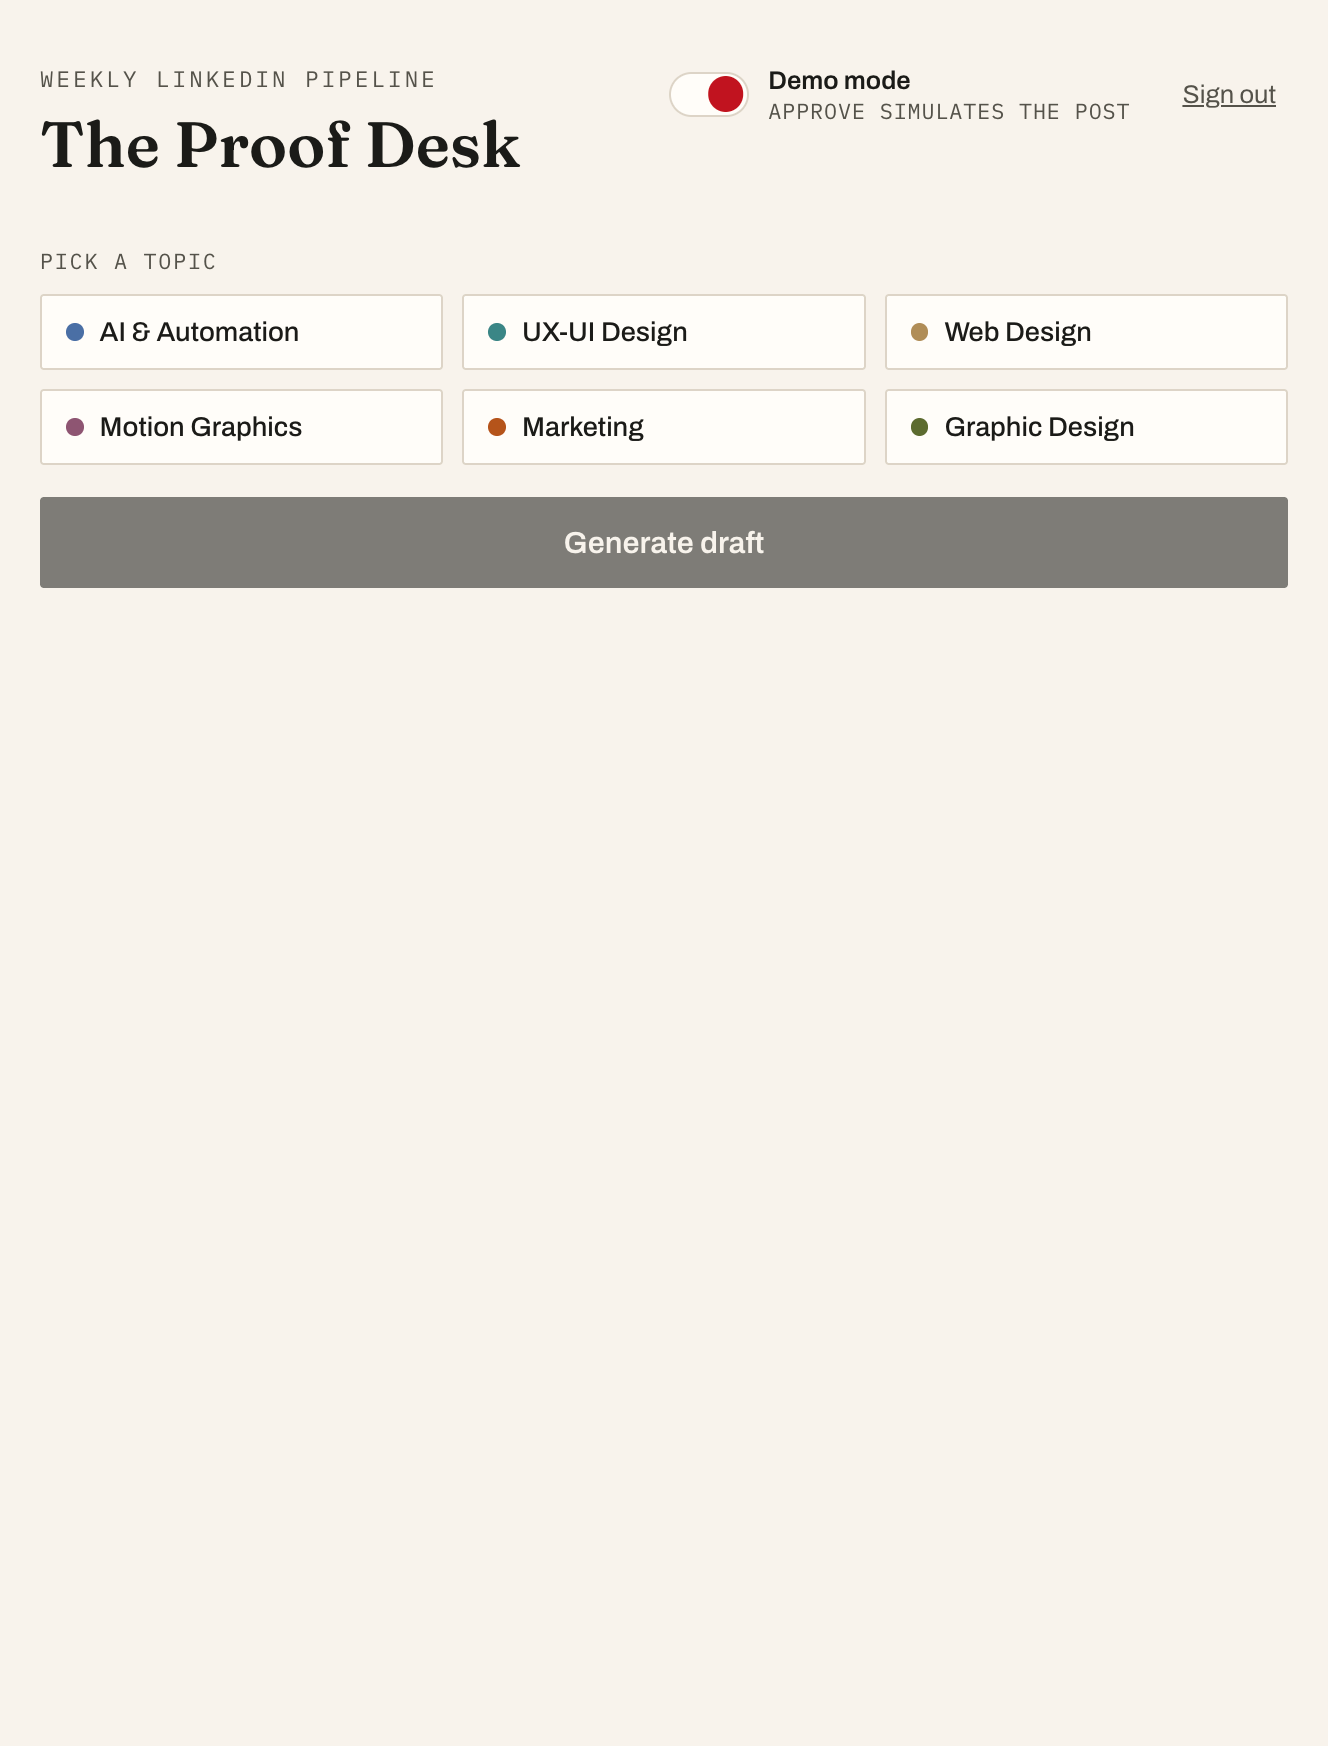
Task: Pick the Graphic Design topic card
Action: coord(1086,427)
